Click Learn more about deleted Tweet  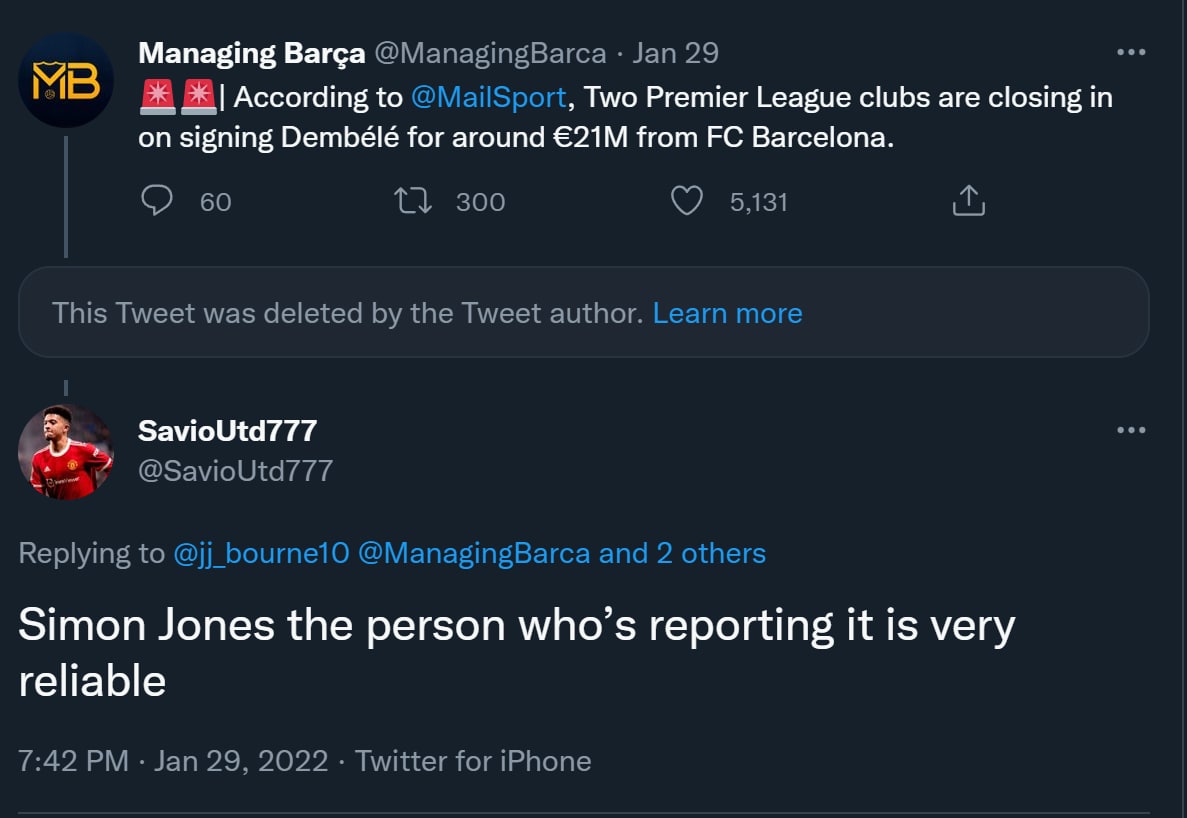(727, 313)
